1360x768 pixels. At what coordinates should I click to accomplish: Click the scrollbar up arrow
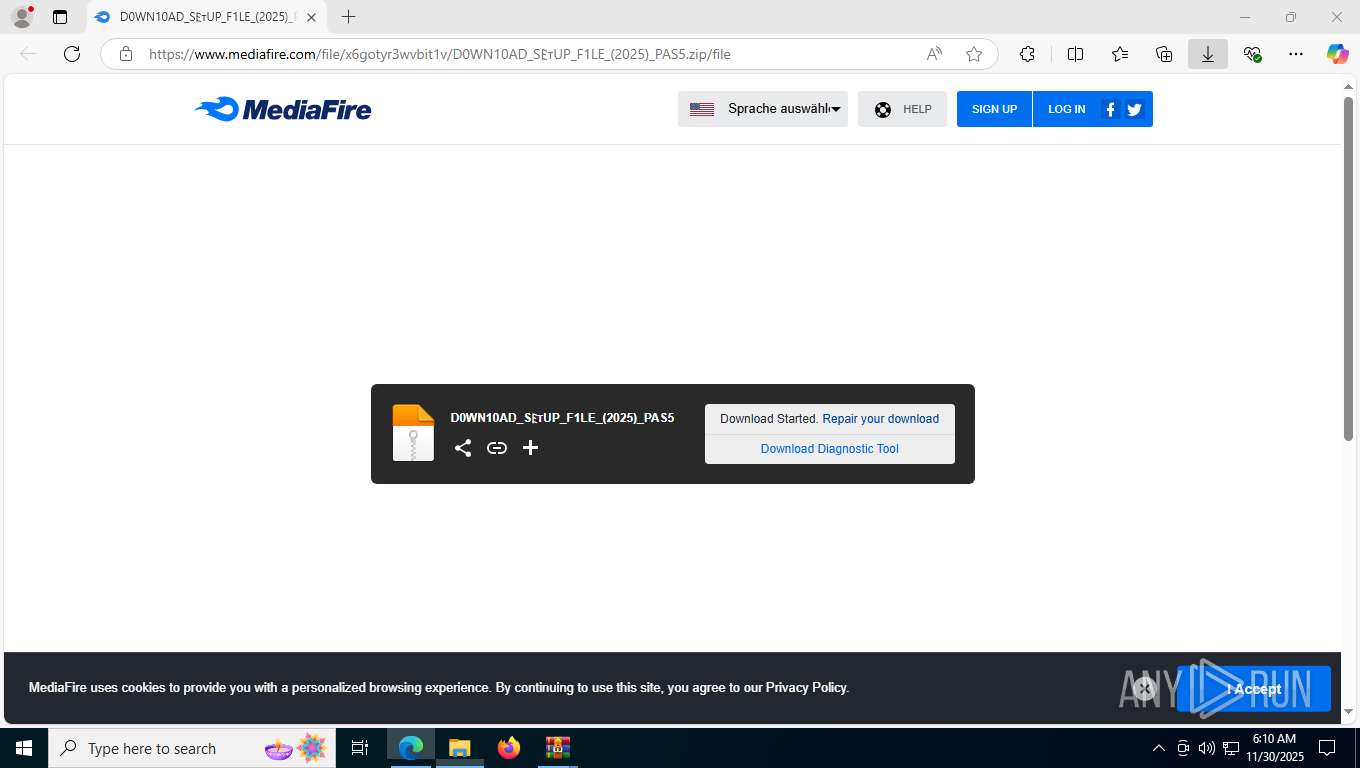click(x=1348, y=87)
